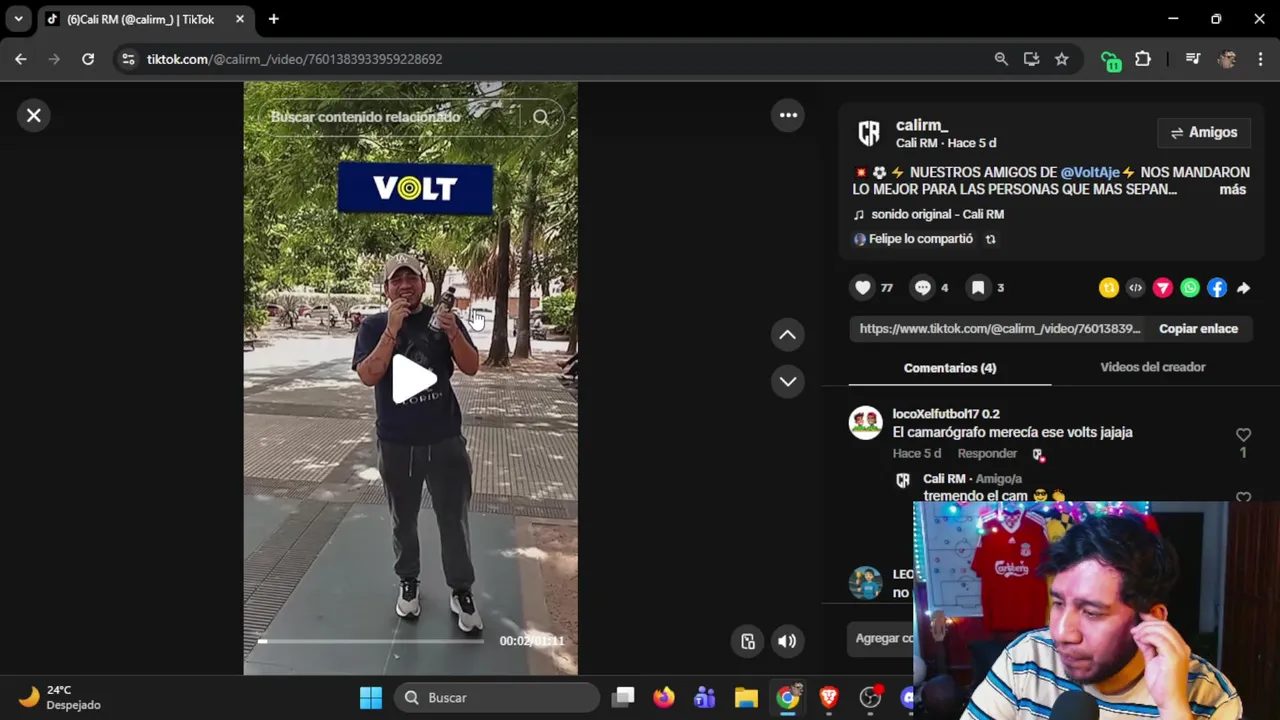This screenshot has height=720, width=1280.
Task: Click the install app icon in the address bar
Action: click(1031, 59)
